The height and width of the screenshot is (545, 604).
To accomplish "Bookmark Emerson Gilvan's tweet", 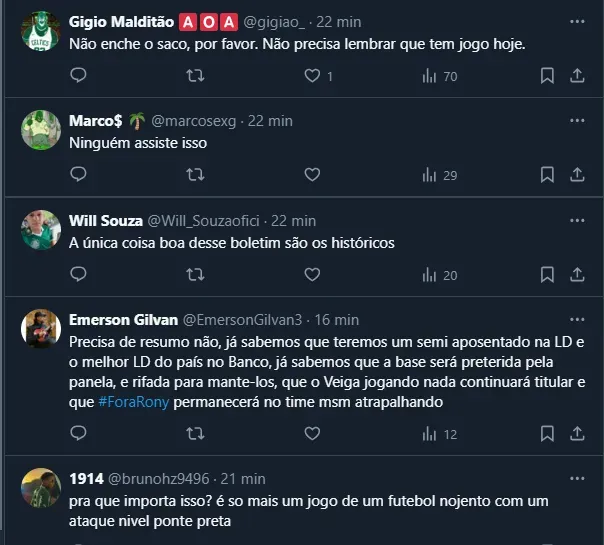I will click(547, 434).
